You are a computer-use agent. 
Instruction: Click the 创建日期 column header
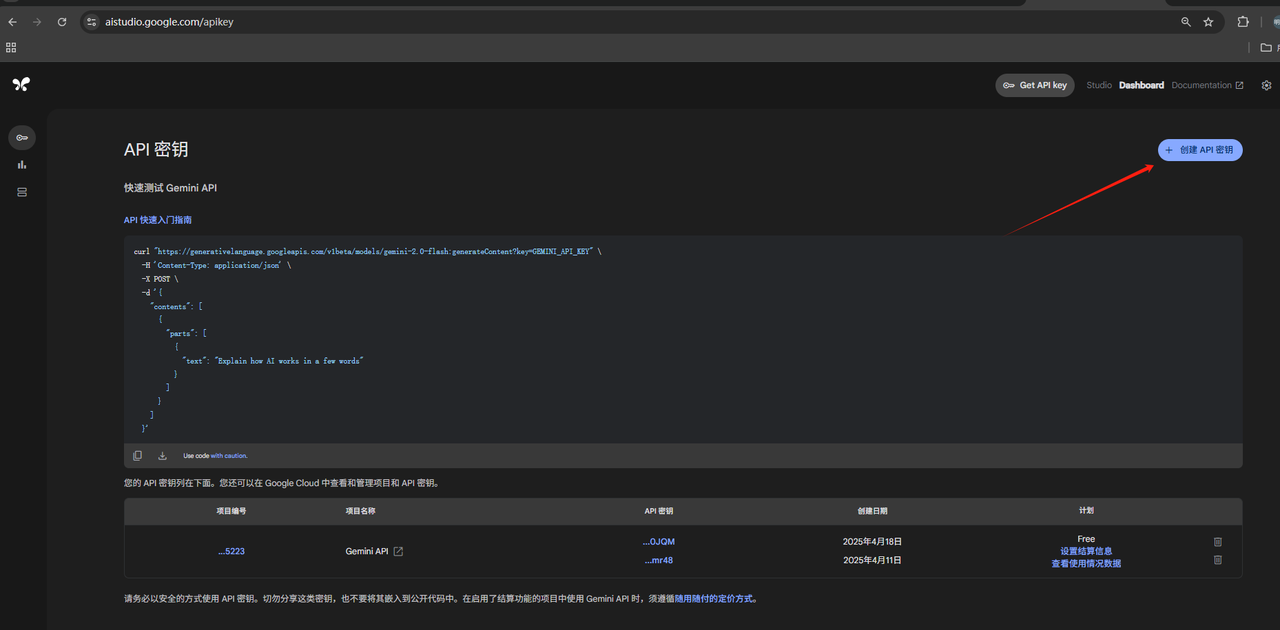872,511
